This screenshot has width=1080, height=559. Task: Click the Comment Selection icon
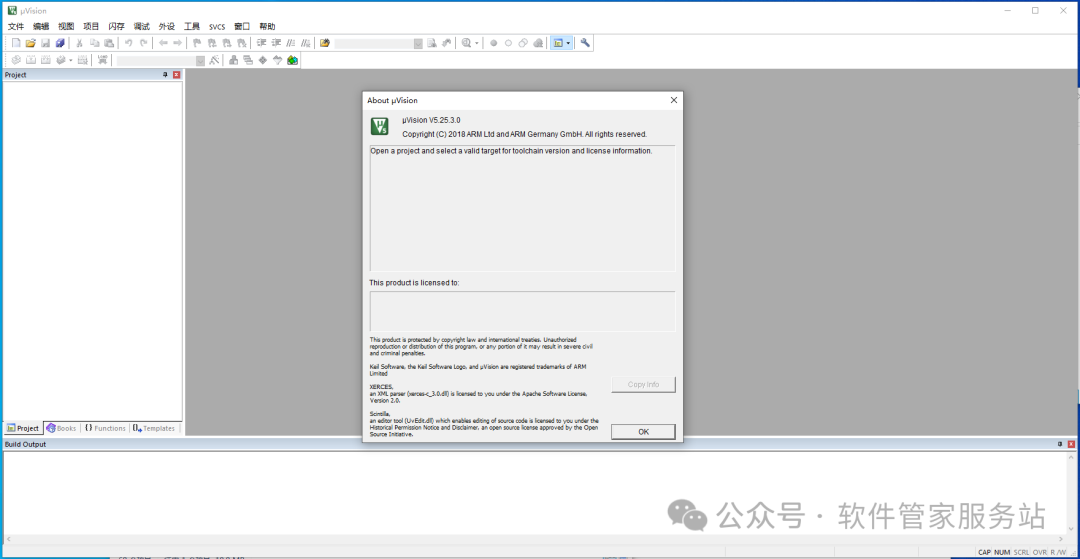tap(291, 43)
